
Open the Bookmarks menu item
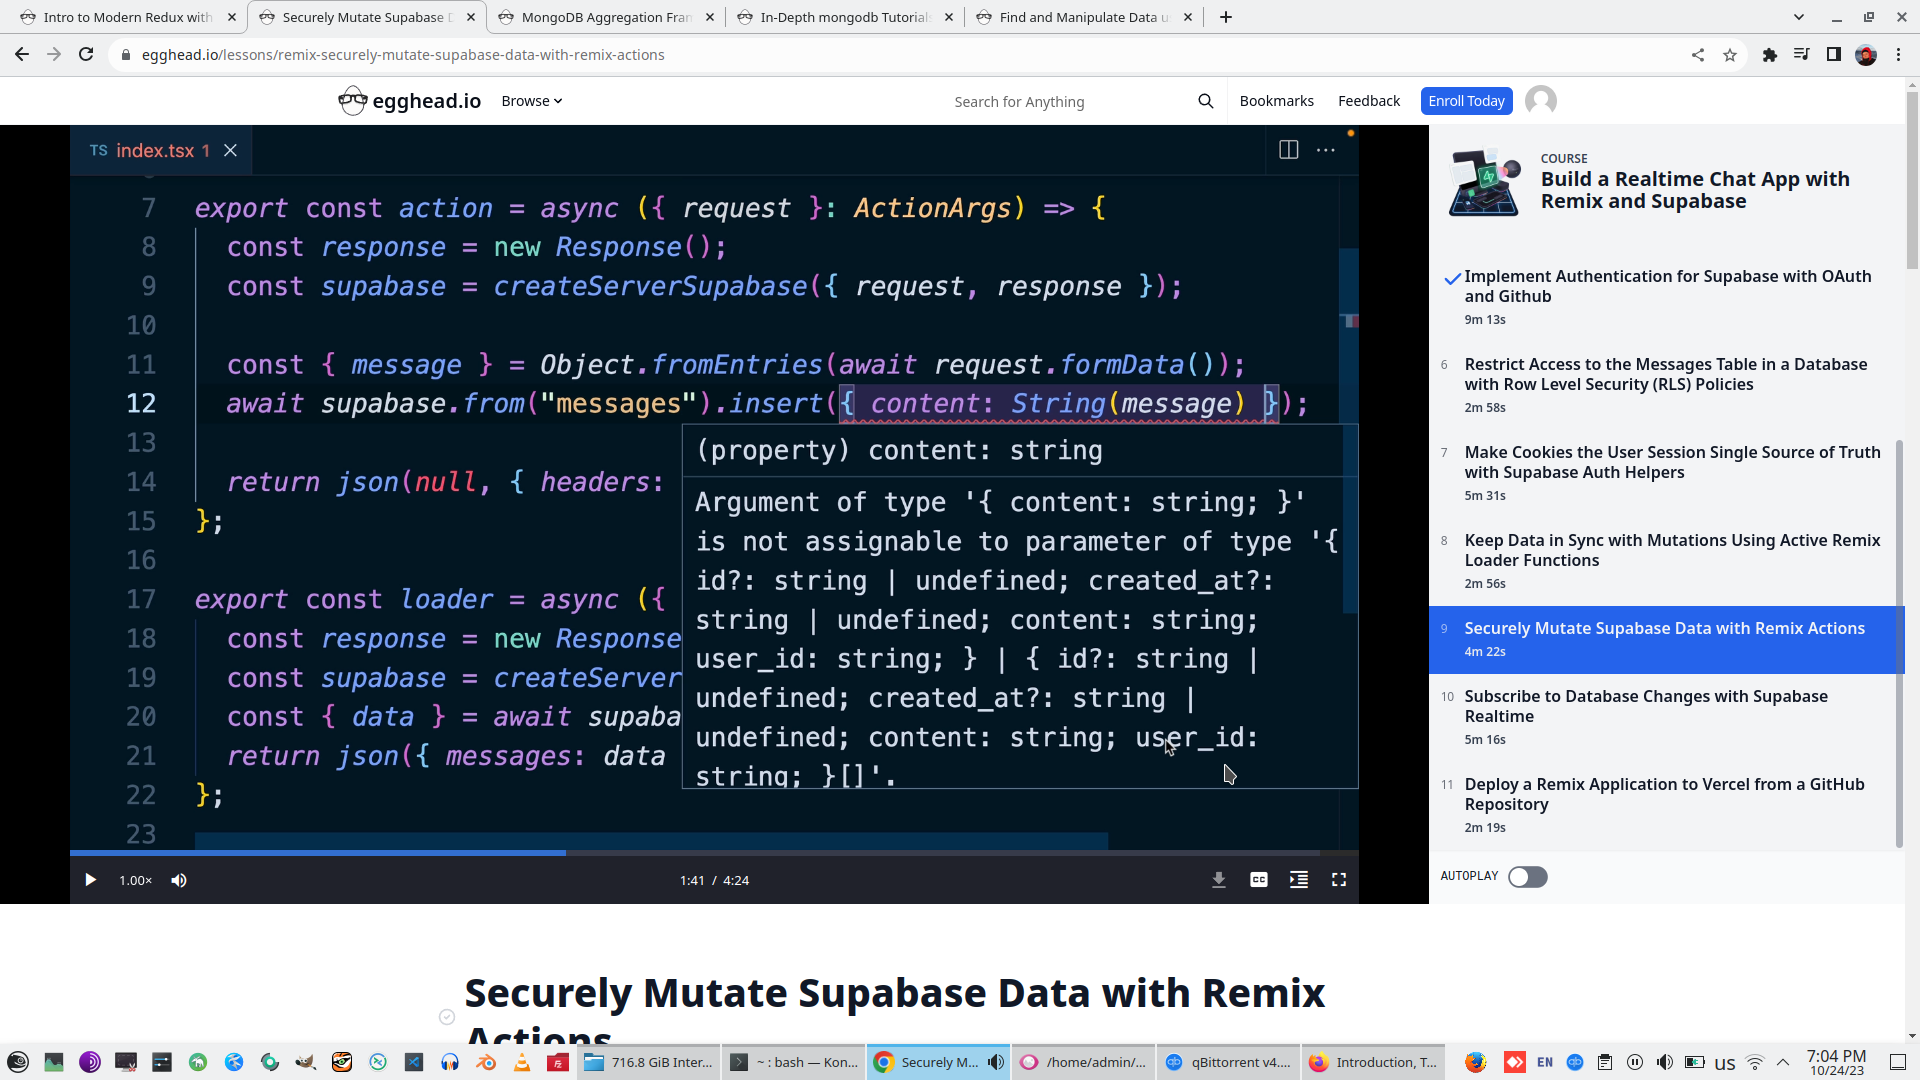[1276, 101]
